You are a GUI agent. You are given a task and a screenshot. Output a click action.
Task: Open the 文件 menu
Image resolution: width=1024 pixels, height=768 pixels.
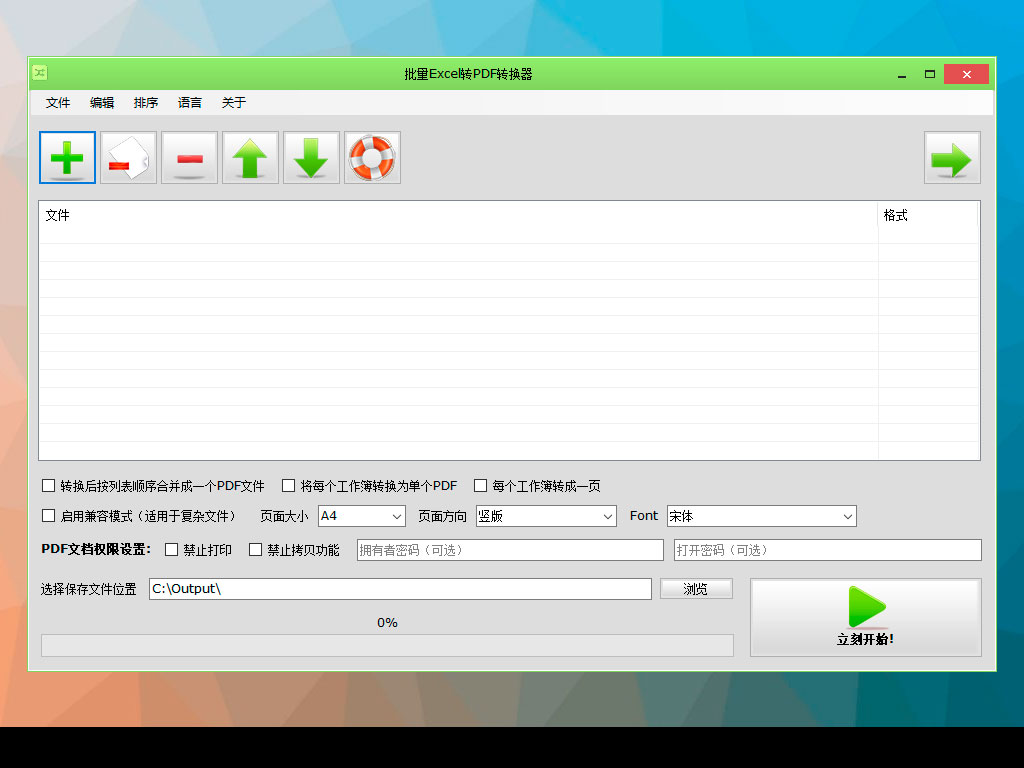(57, 102)
